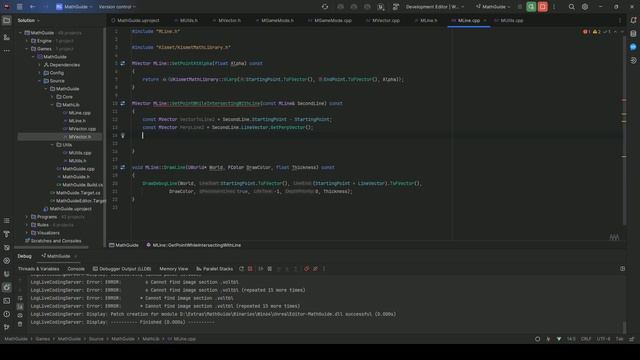Image resolution: width=640 pixels, height=360 pixels.
Task: Click the Unreal Engine toolbar icon
Action: pos(380,7)
